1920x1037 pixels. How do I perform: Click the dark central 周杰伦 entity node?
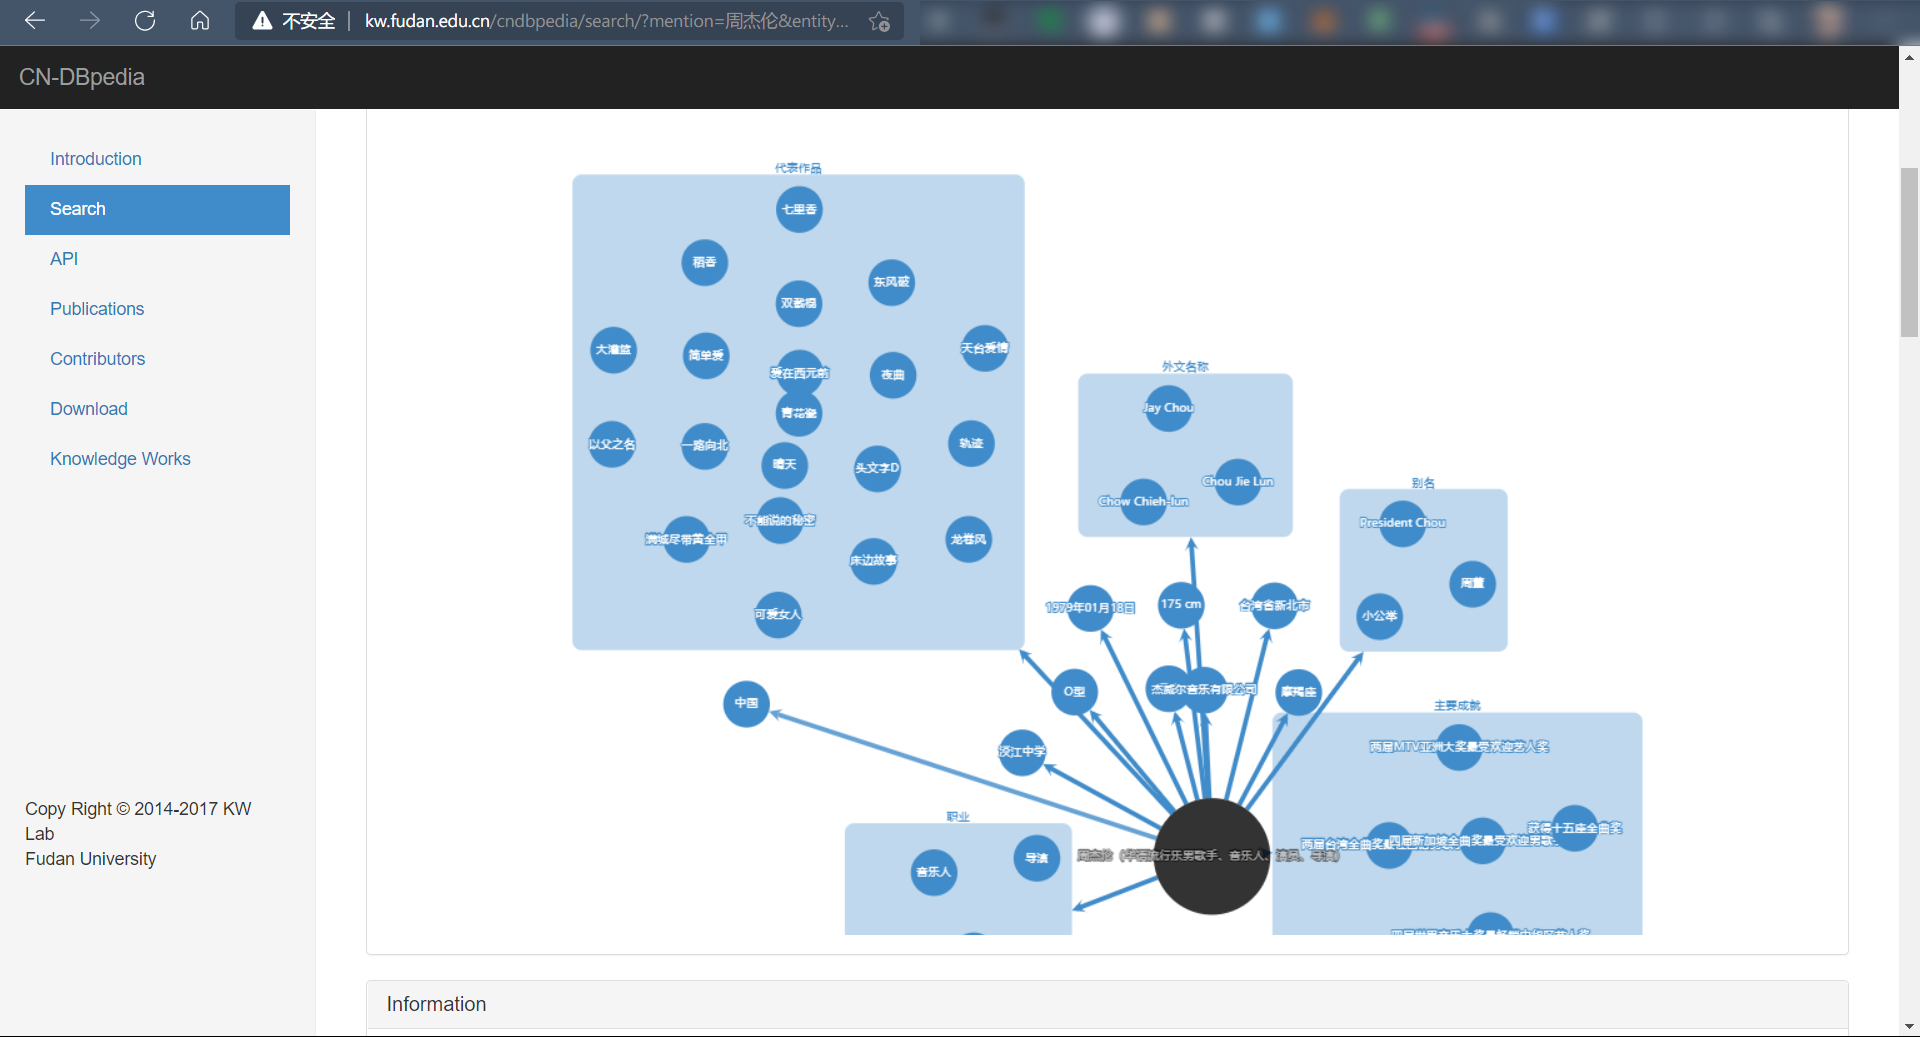[1212, 856]
